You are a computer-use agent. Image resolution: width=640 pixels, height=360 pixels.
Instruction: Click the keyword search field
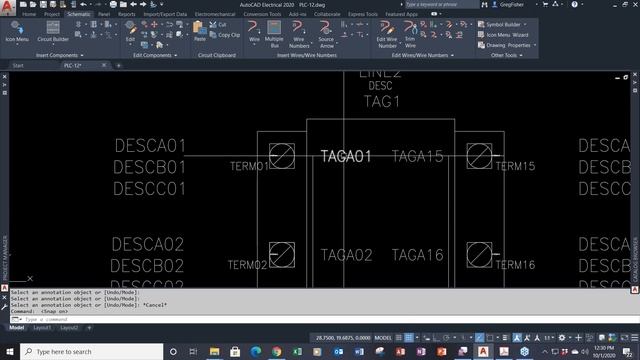[x=441, y=4]
